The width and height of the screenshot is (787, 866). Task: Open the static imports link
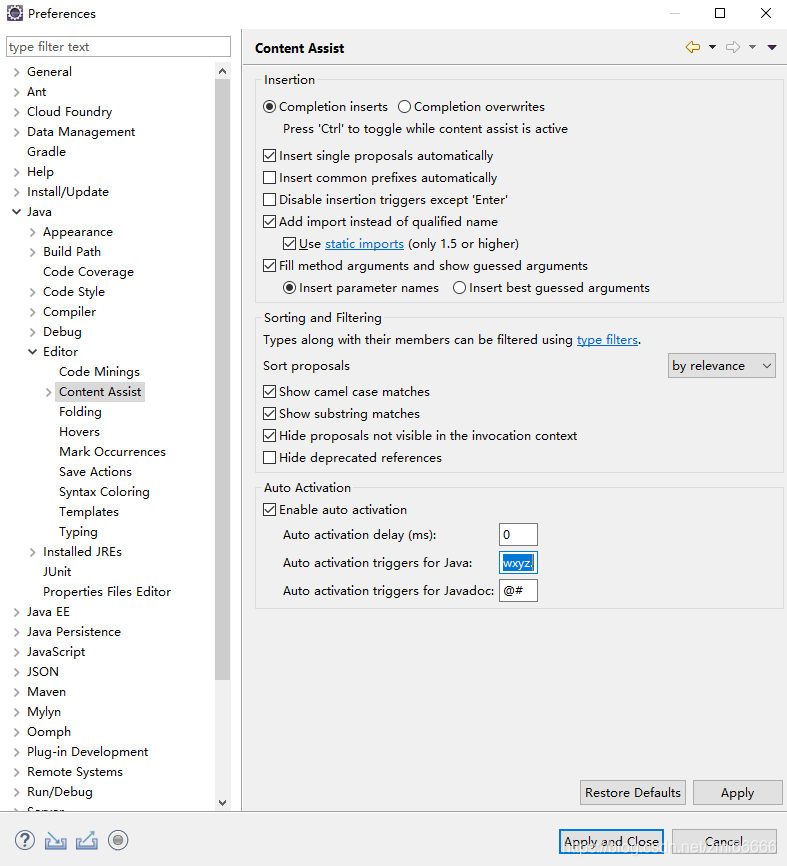coord(365,244)
